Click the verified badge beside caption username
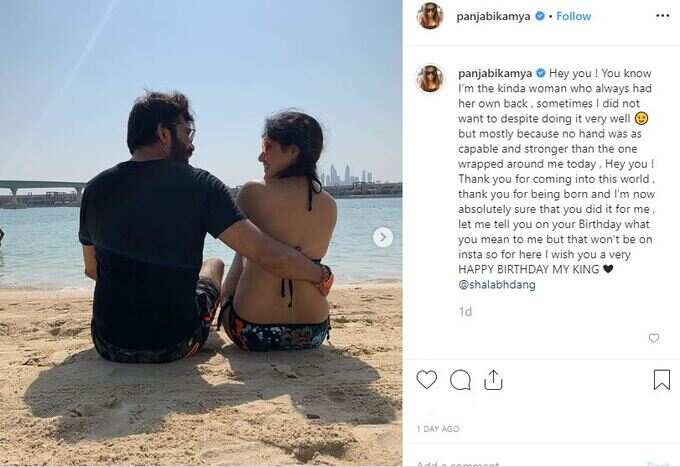Viewport: 680px width, 467px height. (541, 73)
